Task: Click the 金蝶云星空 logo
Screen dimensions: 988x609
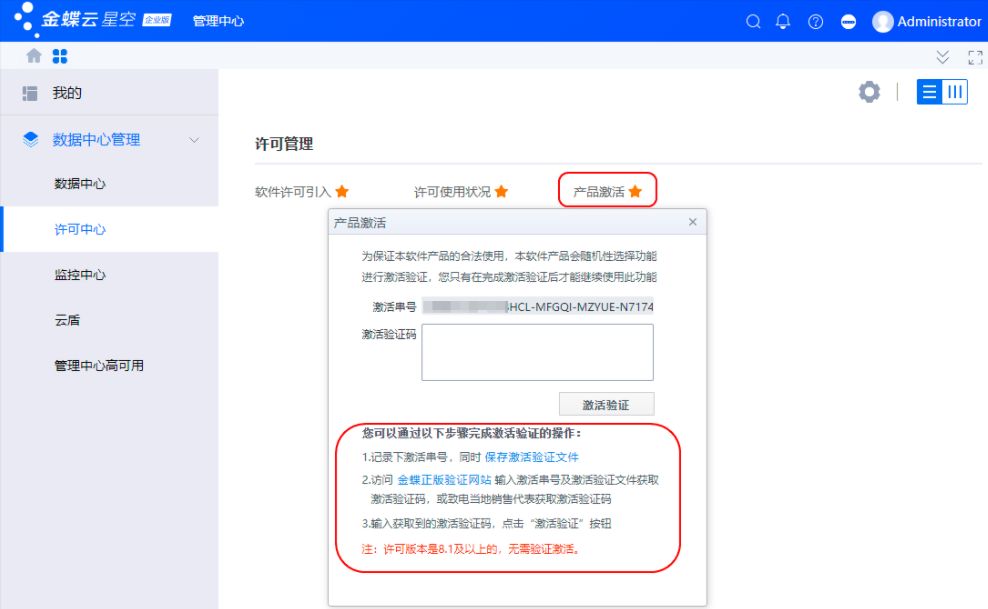Action: pyautogui.click(x=76, y=19)
